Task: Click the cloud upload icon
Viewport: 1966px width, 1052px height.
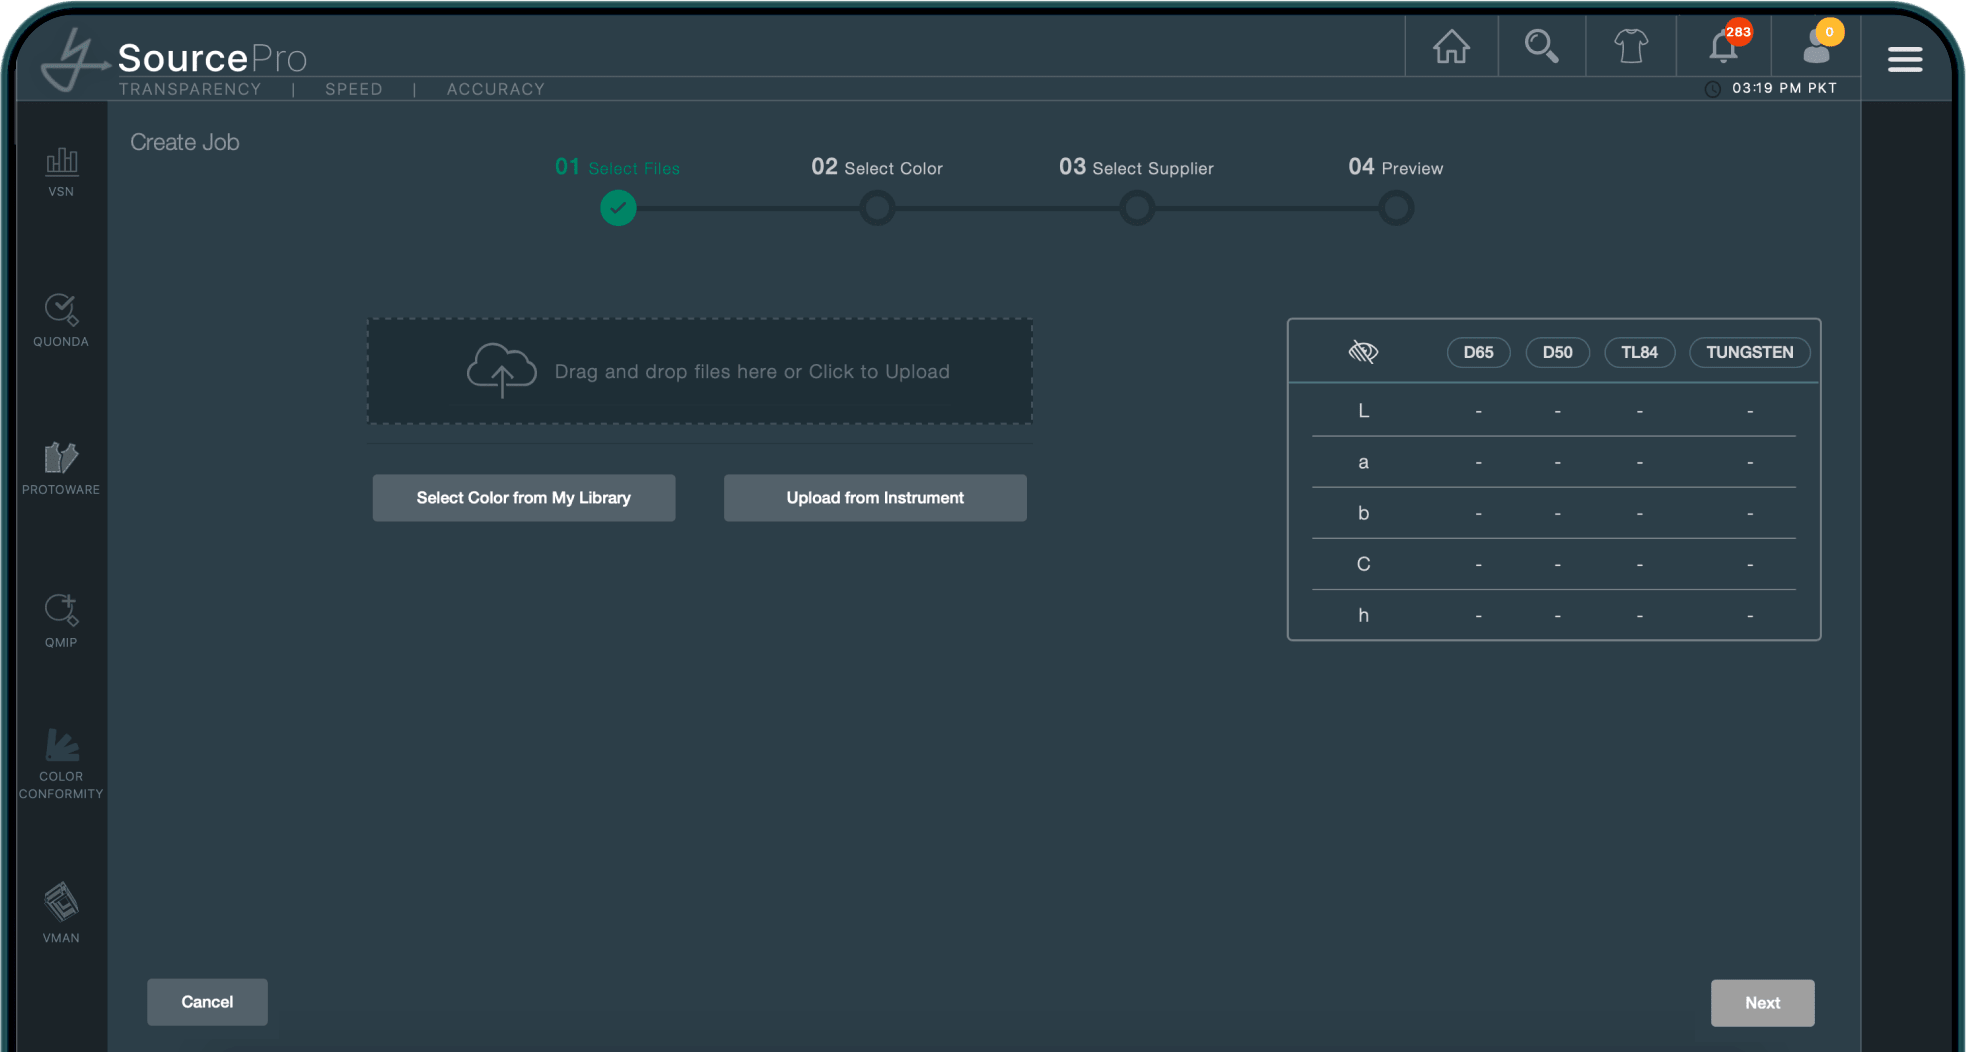Action: pyautogui.click(x=501, y=370)
